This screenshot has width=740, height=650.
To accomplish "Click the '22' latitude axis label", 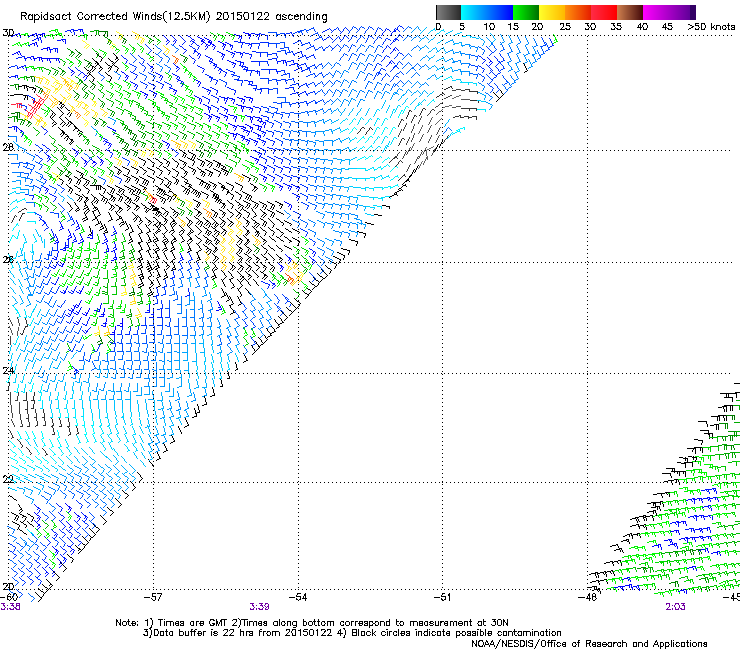I will pos(8,479).
